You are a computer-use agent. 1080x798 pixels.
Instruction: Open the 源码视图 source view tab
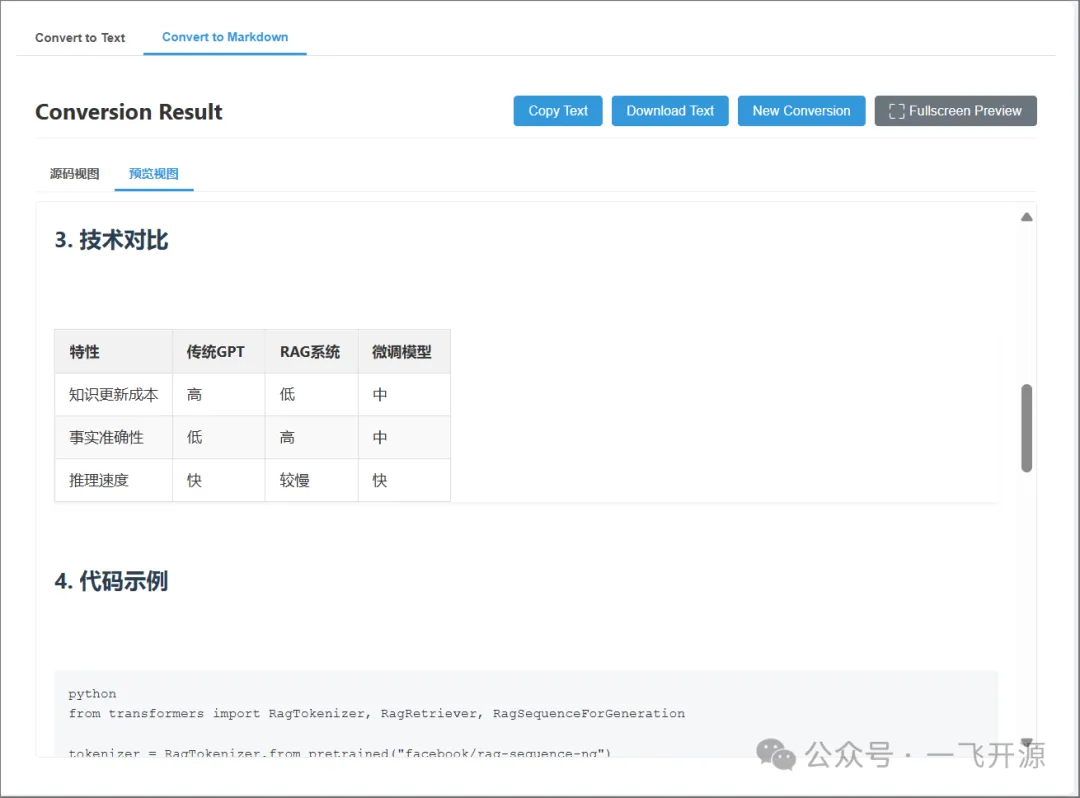[74, 174]
